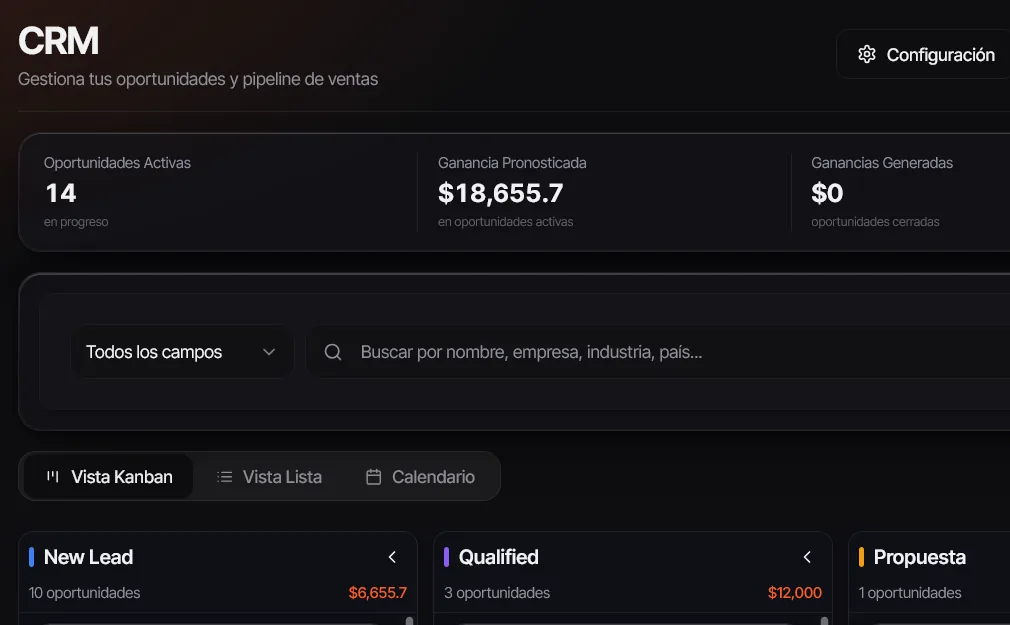The width and height of the screenshot is (1010, 625).
Task: Switch to the Vista Lista tab
Action: 269,477
